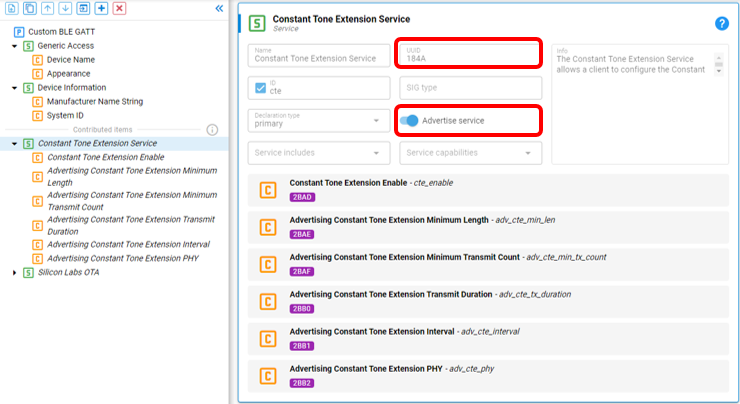Move selected item up with arrow icon
Viewport: 740px width, 404px height.
(x=47, y=8)
